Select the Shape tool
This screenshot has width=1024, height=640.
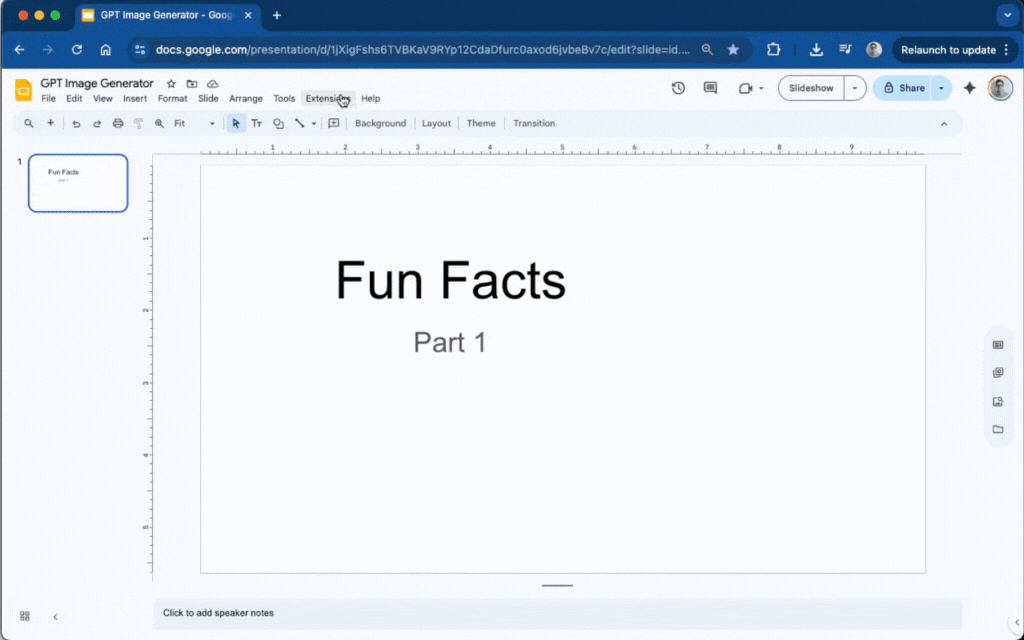pyautogui.click(x=278, y=124)
